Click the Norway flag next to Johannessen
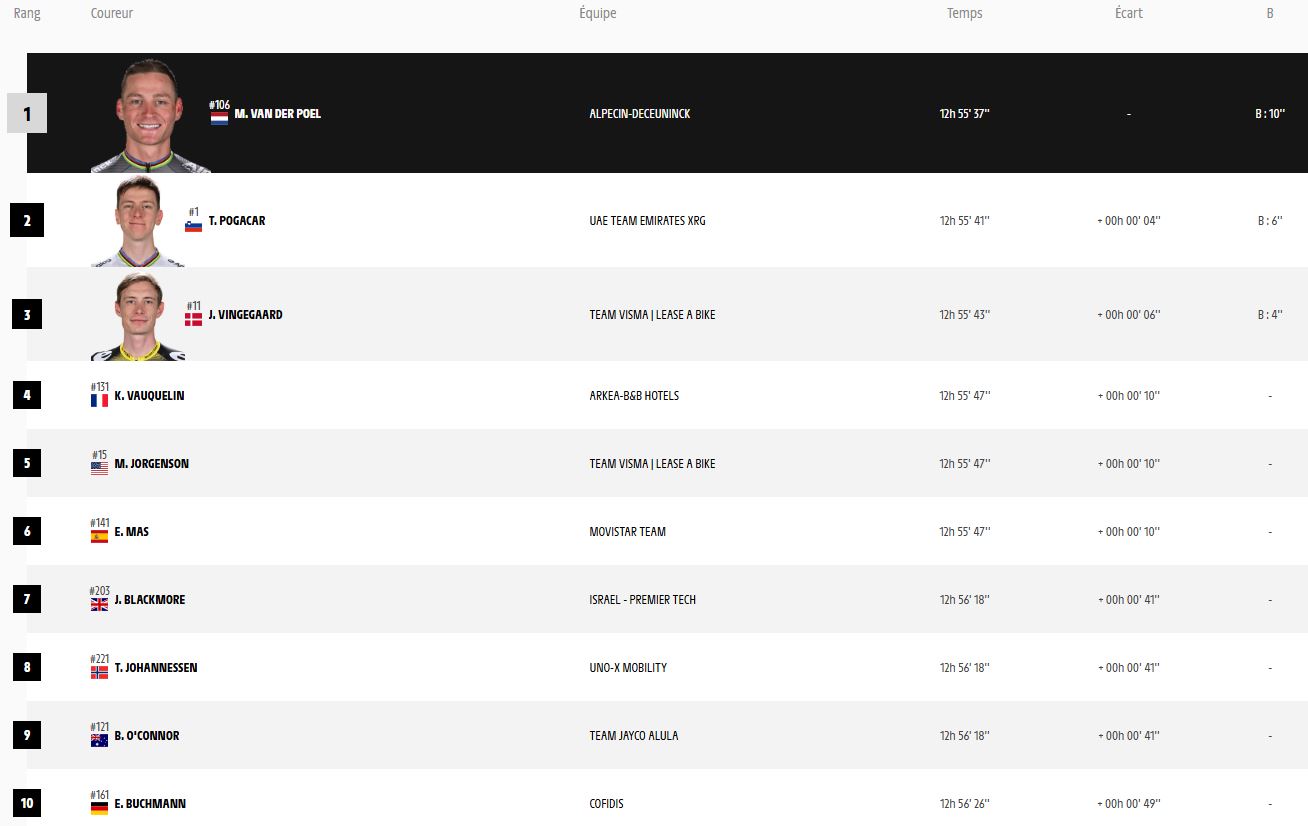Screen dimensions: 1308x826 pos(99,672)
